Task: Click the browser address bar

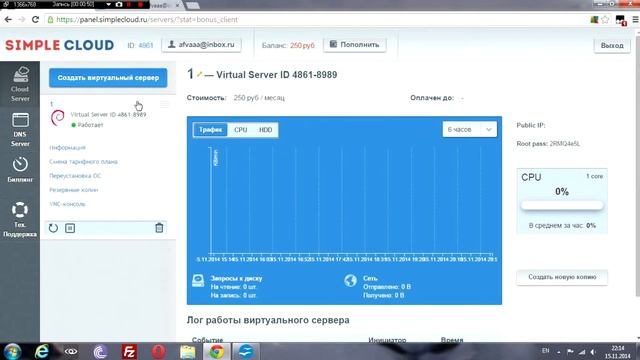Action: (x=318, y=19)
